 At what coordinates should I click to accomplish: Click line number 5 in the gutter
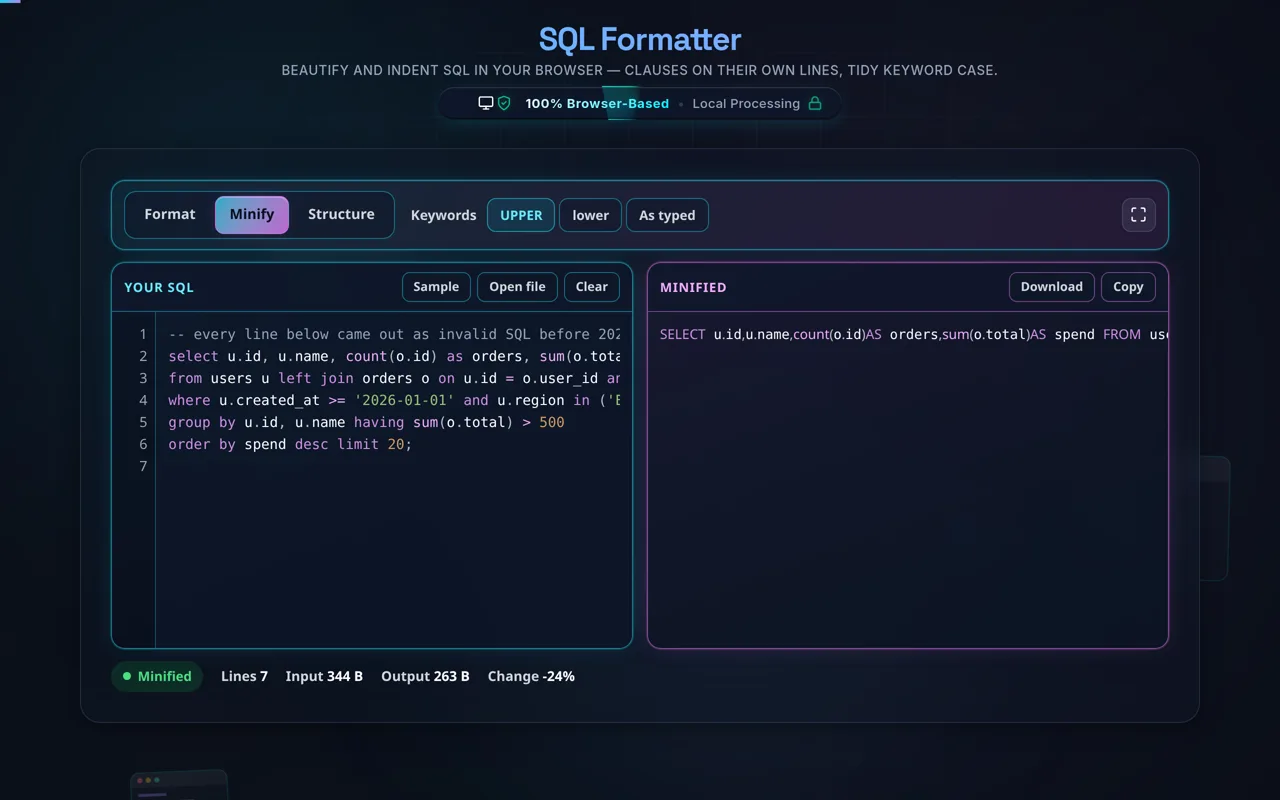click(x=143, y=422)
